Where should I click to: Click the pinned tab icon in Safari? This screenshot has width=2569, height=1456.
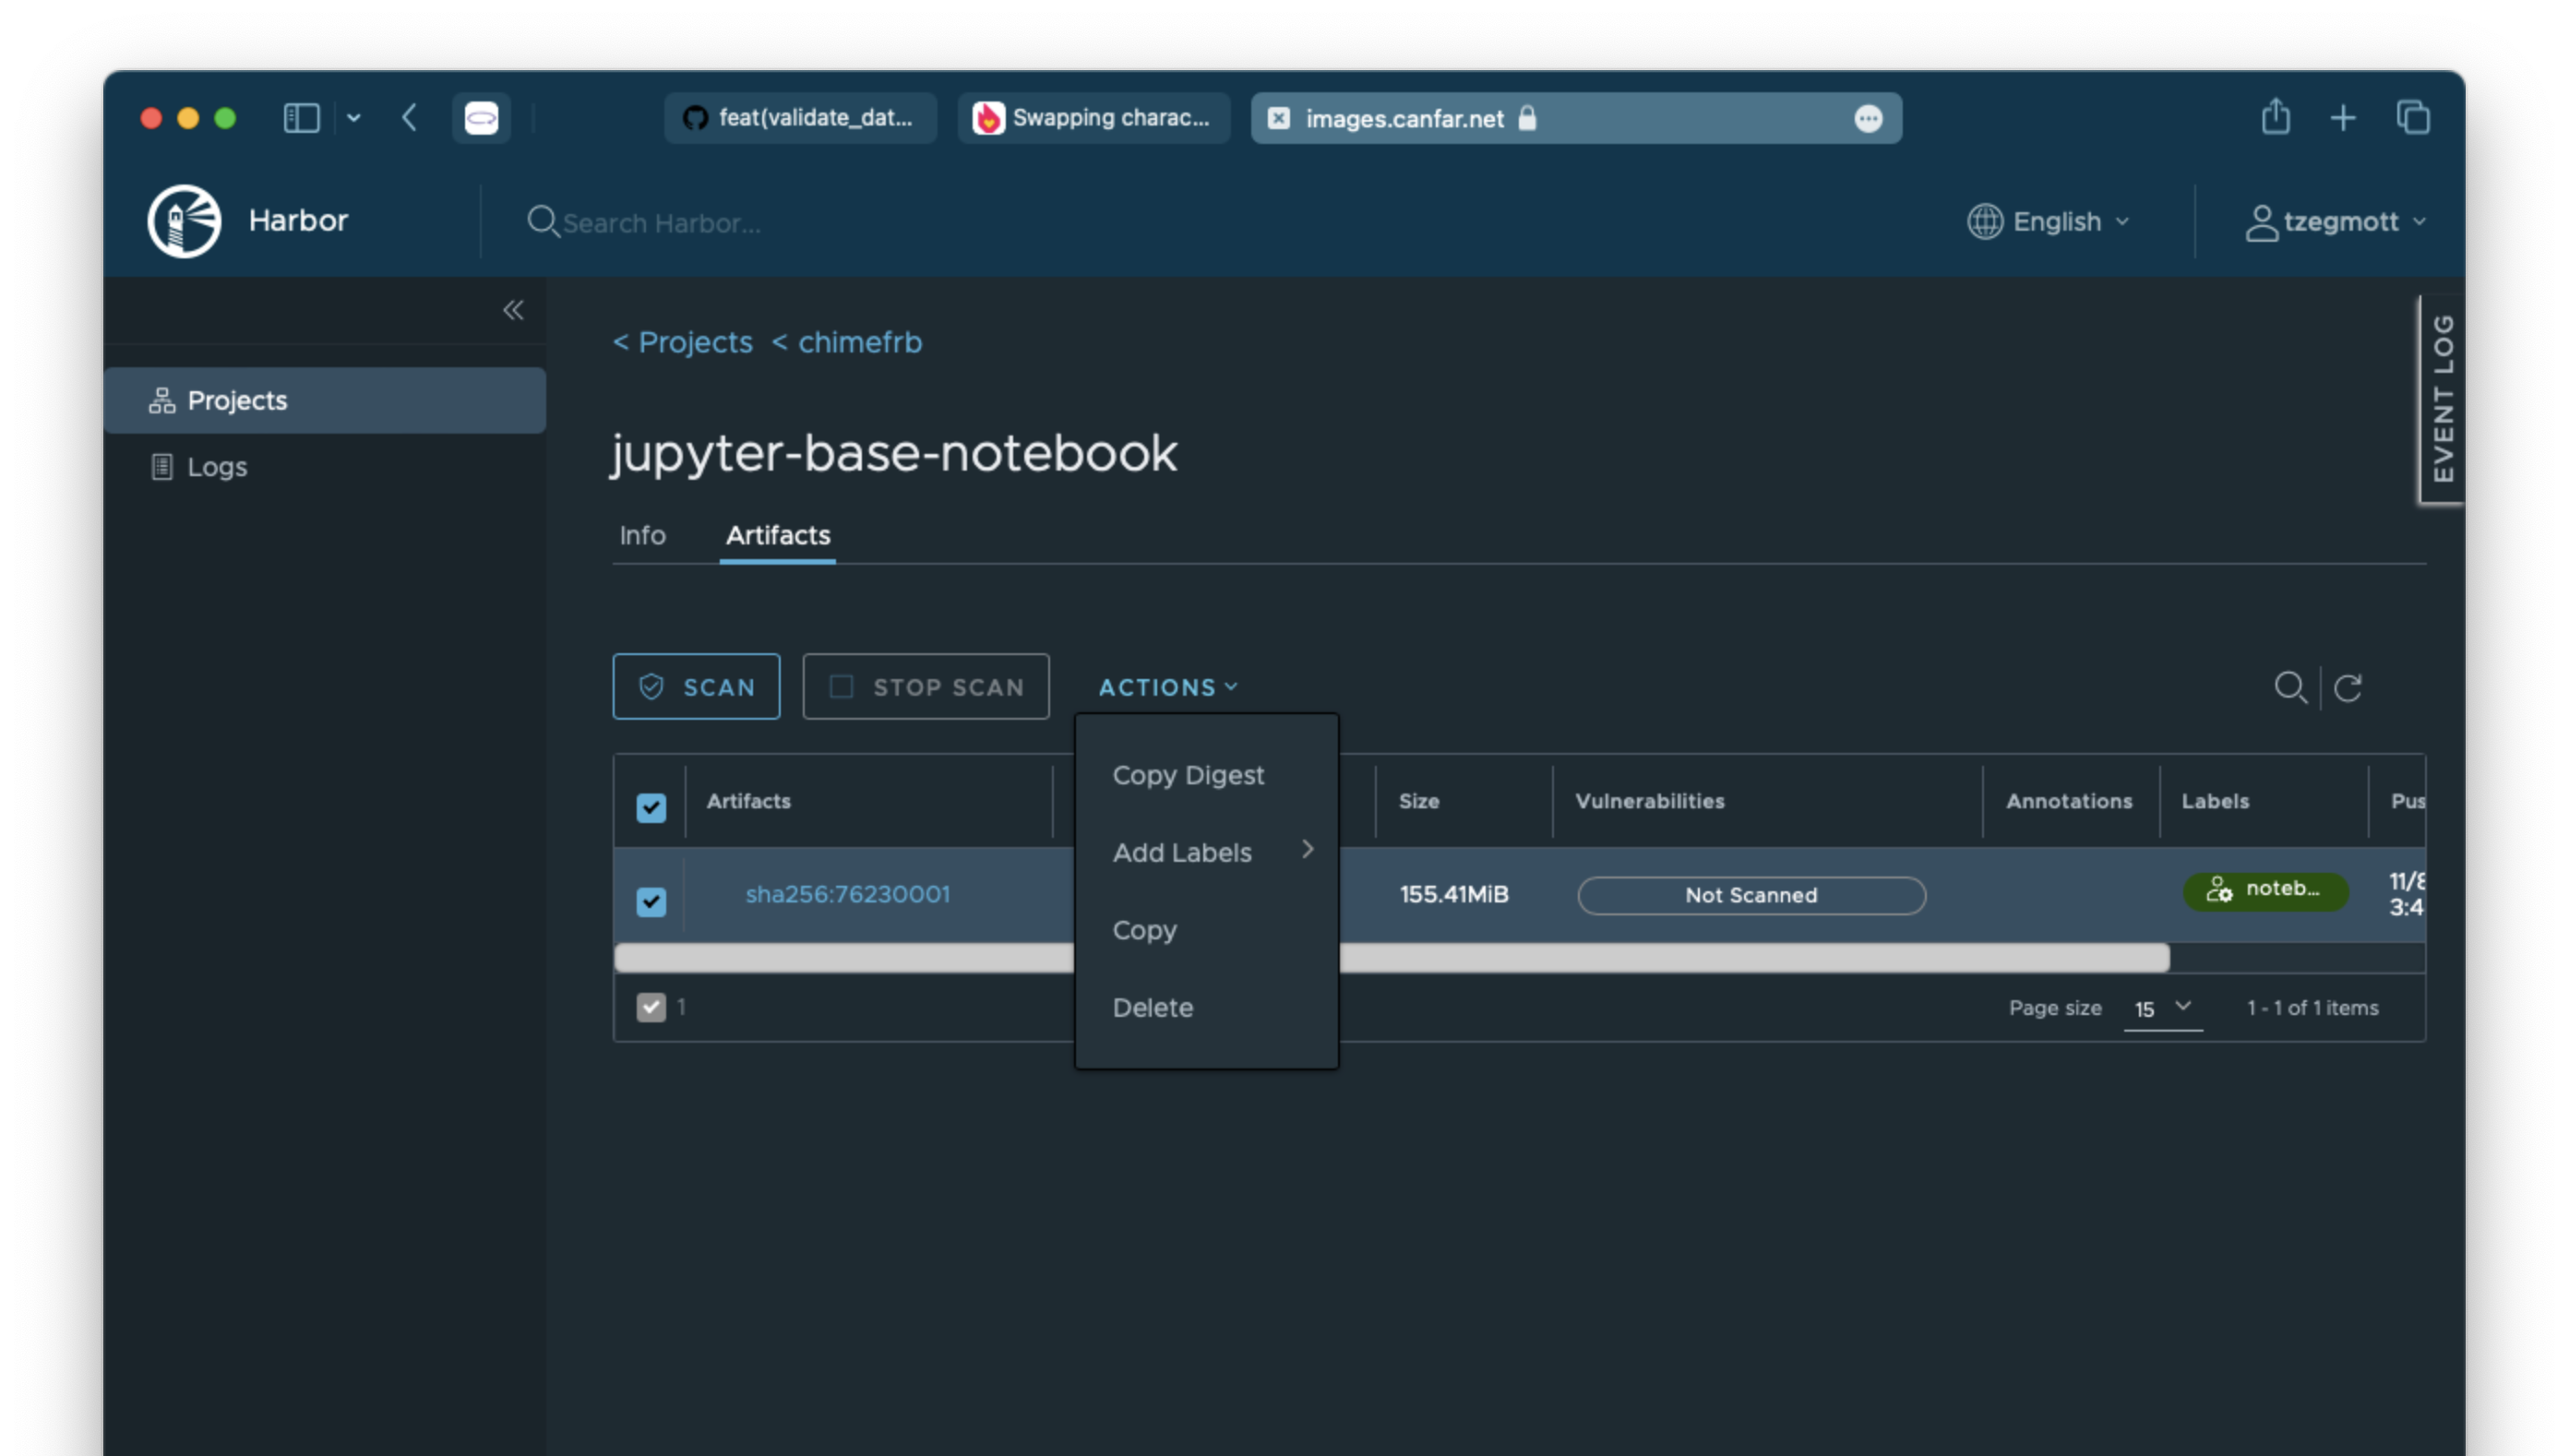pyautogui.click(x=481, y=118)
